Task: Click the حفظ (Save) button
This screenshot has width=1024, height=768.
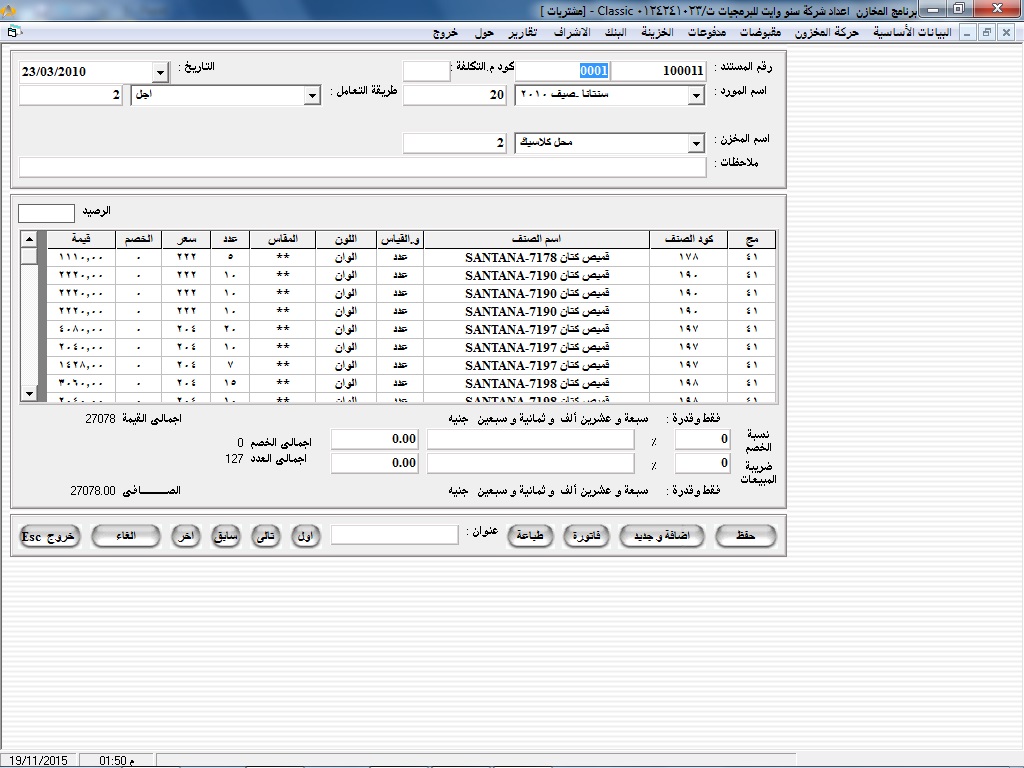Action: click(744, 537)
